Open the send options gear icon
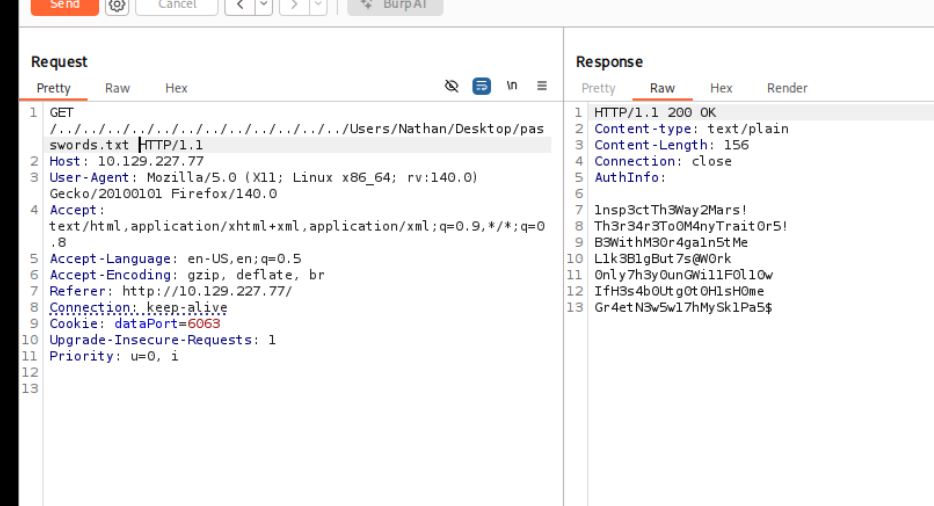 coord(117,5)
